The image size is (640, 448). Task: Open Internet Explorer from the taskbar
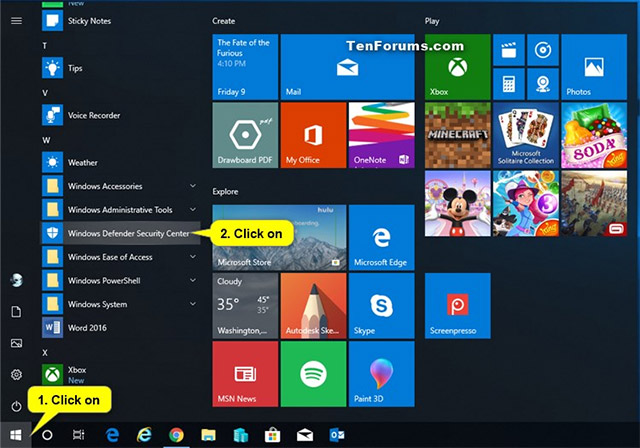point(144,435)
